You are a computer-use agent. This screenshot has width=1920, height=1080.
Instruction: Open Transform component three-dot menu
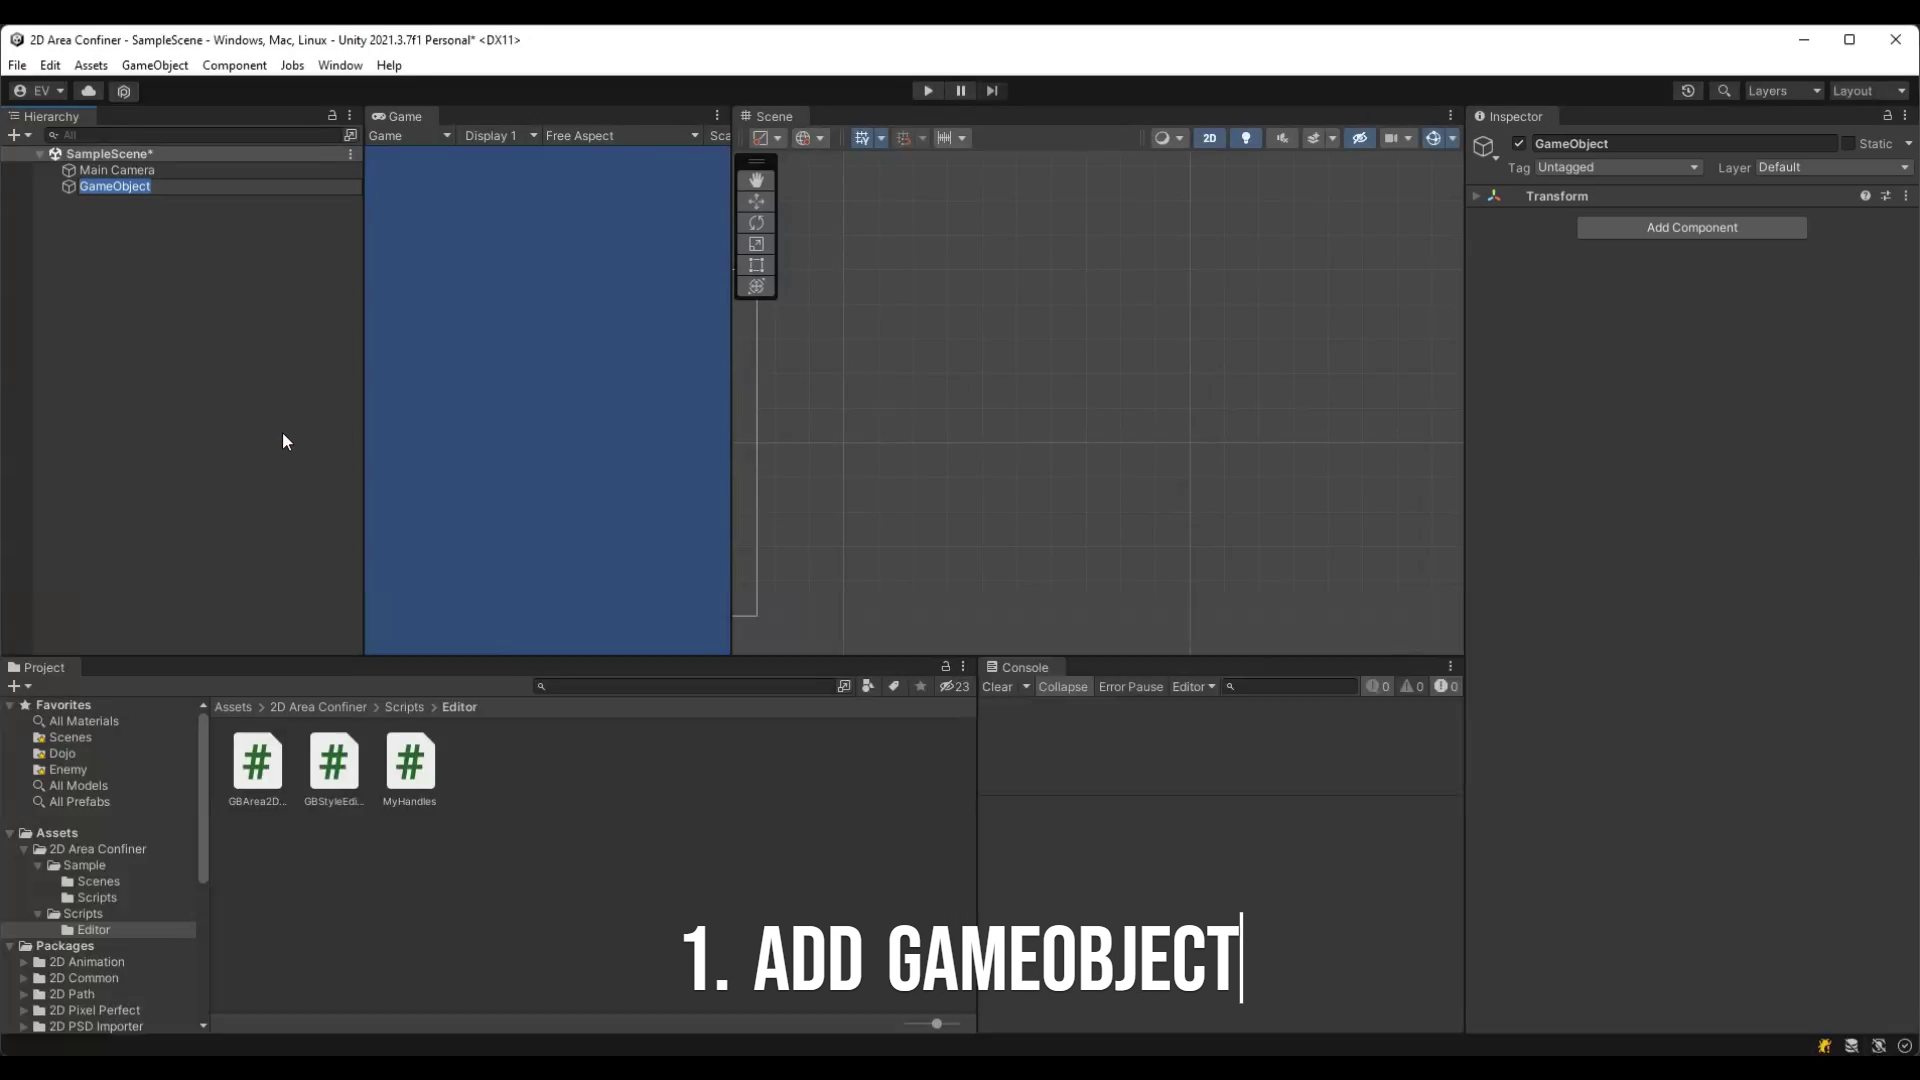tap(1906, 196)
